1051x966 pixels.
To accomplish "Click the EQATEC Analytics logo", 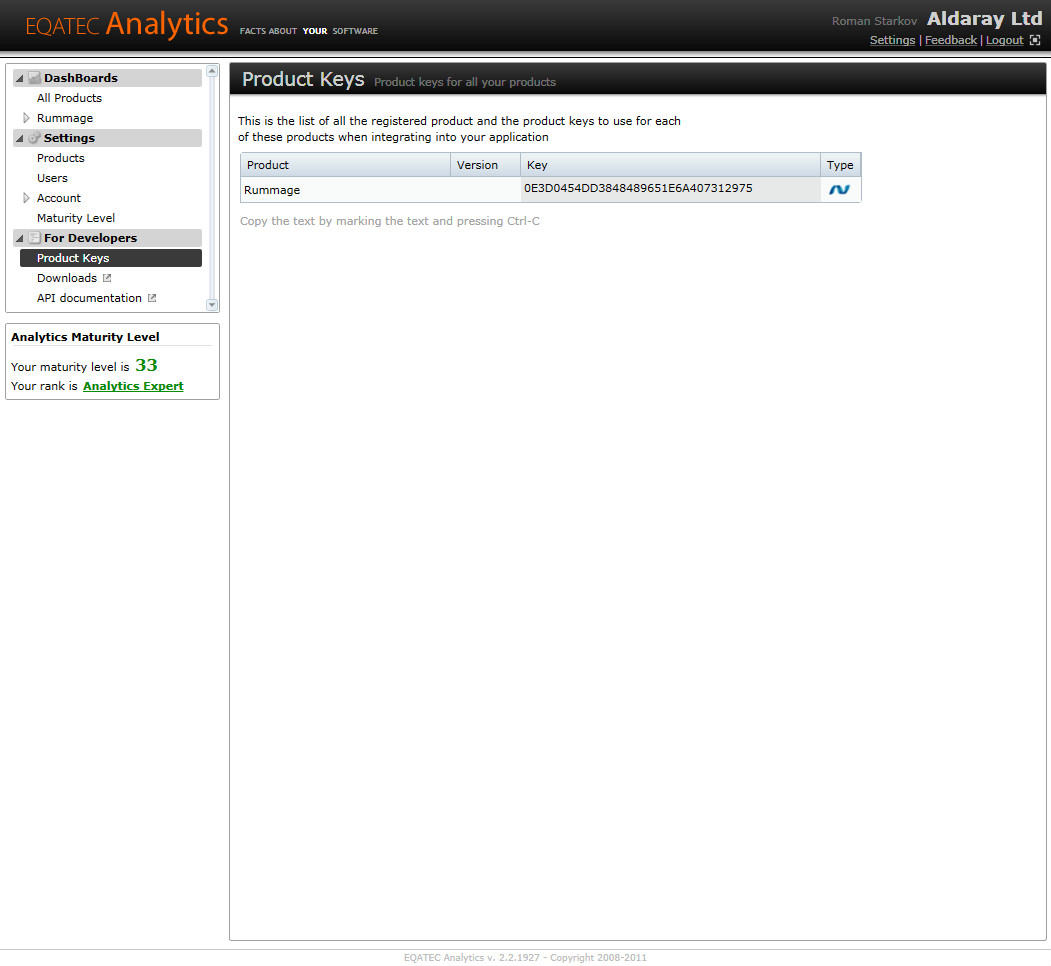I will point(127,25).
